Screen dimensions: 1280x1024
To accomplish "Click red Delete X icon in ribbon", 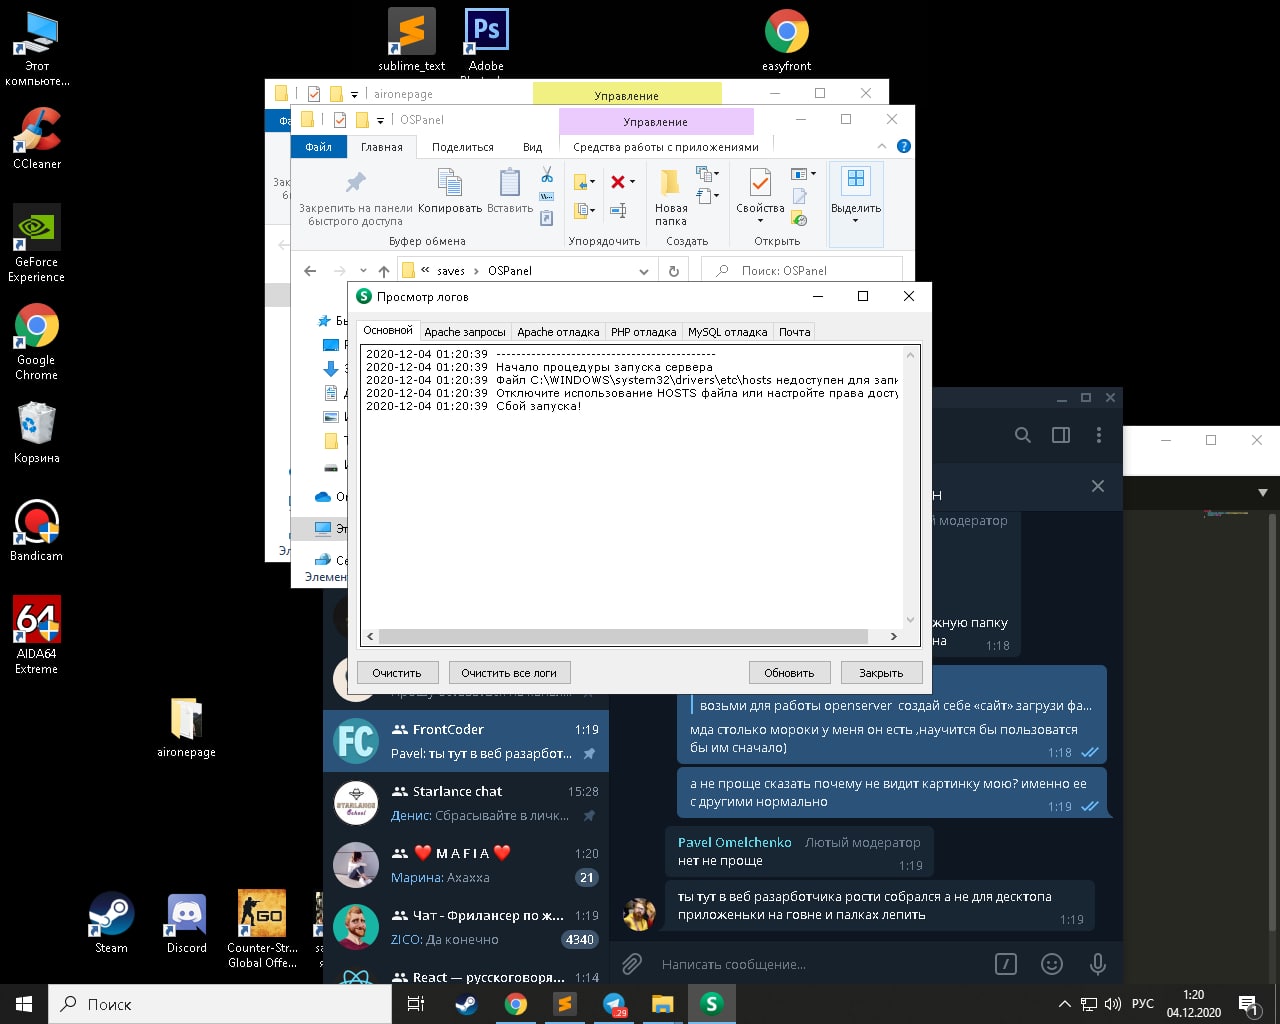I will click(x=618, y=181).
